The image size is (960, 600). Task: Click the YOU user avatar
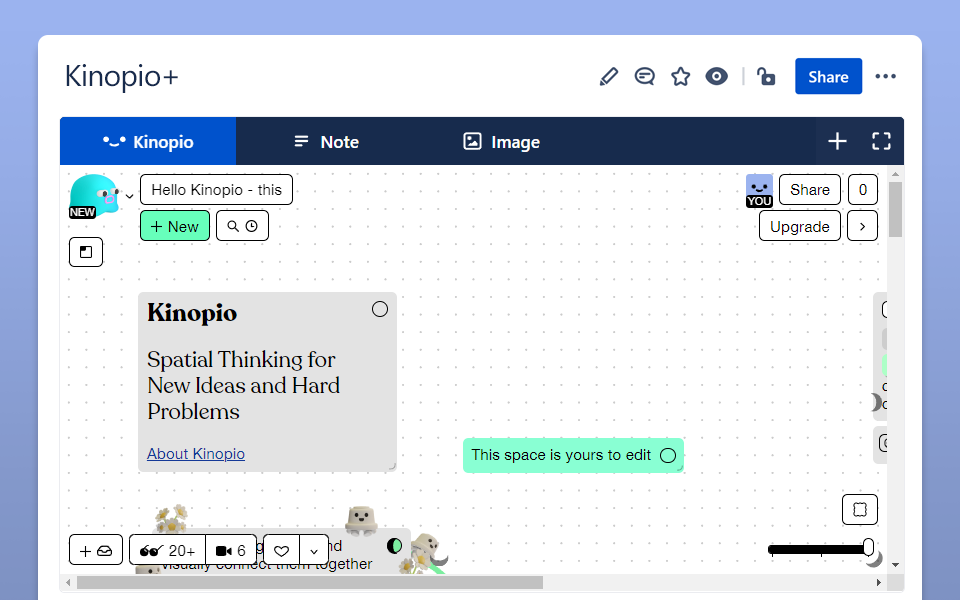759,191
